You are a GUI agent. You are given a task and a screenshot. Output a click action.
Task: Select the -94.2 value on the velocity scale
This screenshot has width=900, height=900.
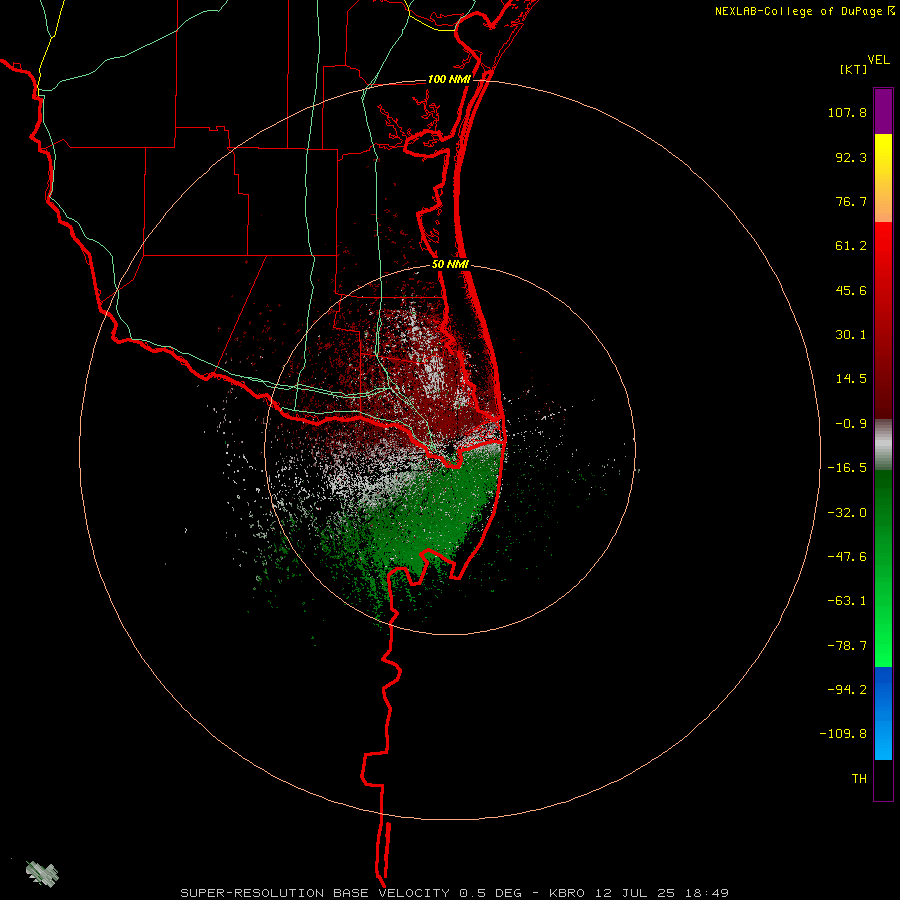(x=847, y=689)
